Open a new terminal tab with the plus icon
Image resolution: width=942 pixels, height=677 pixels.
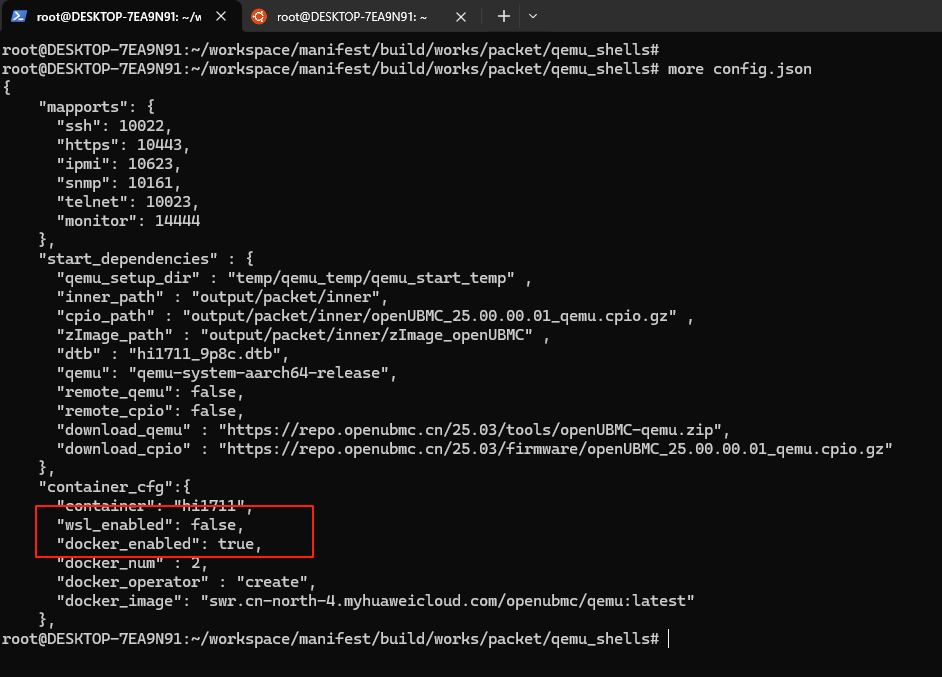click(503, 16)
